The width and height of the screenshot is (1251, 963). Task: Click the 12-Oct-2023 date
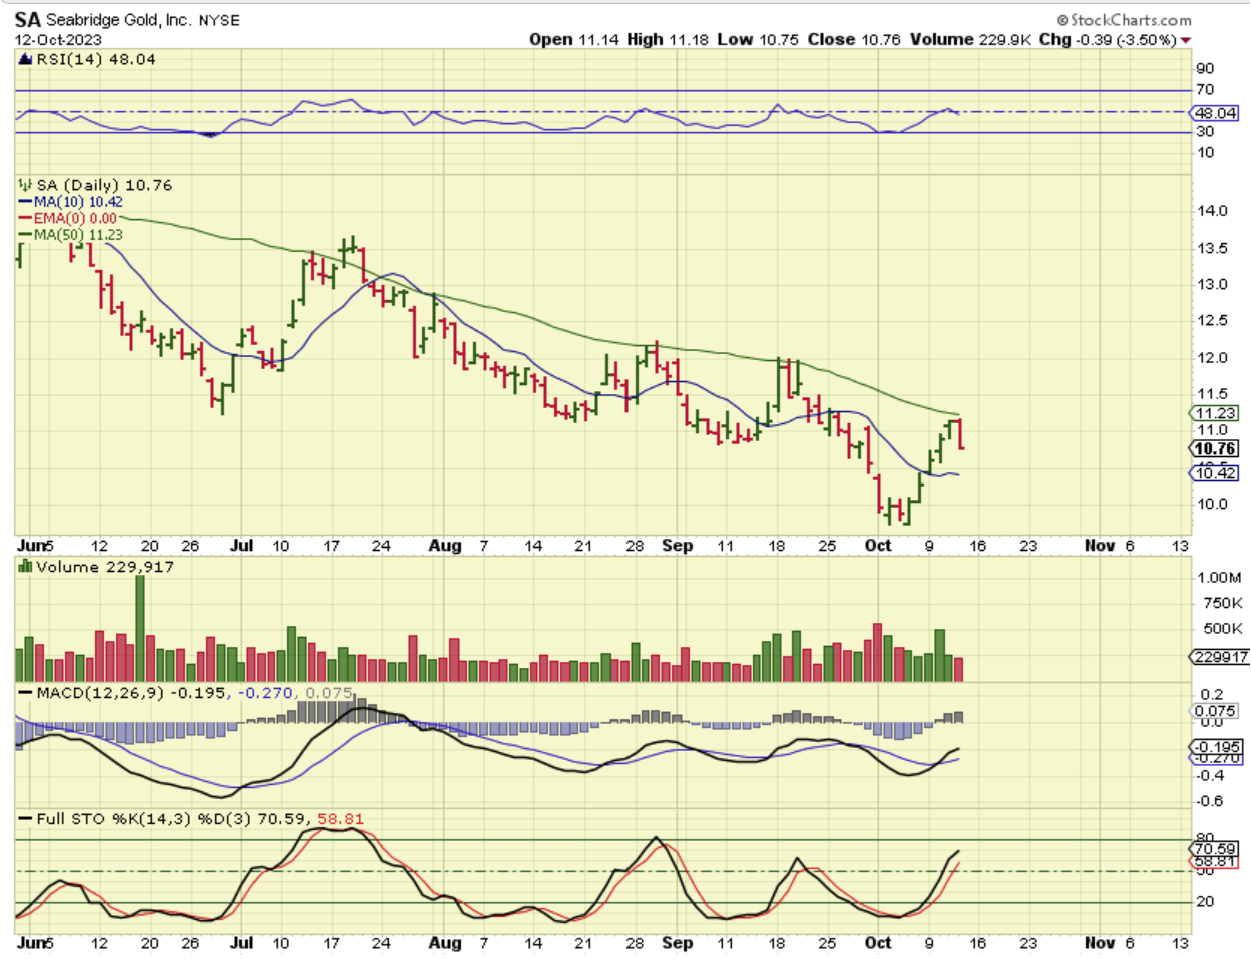[x=58, y=41]
